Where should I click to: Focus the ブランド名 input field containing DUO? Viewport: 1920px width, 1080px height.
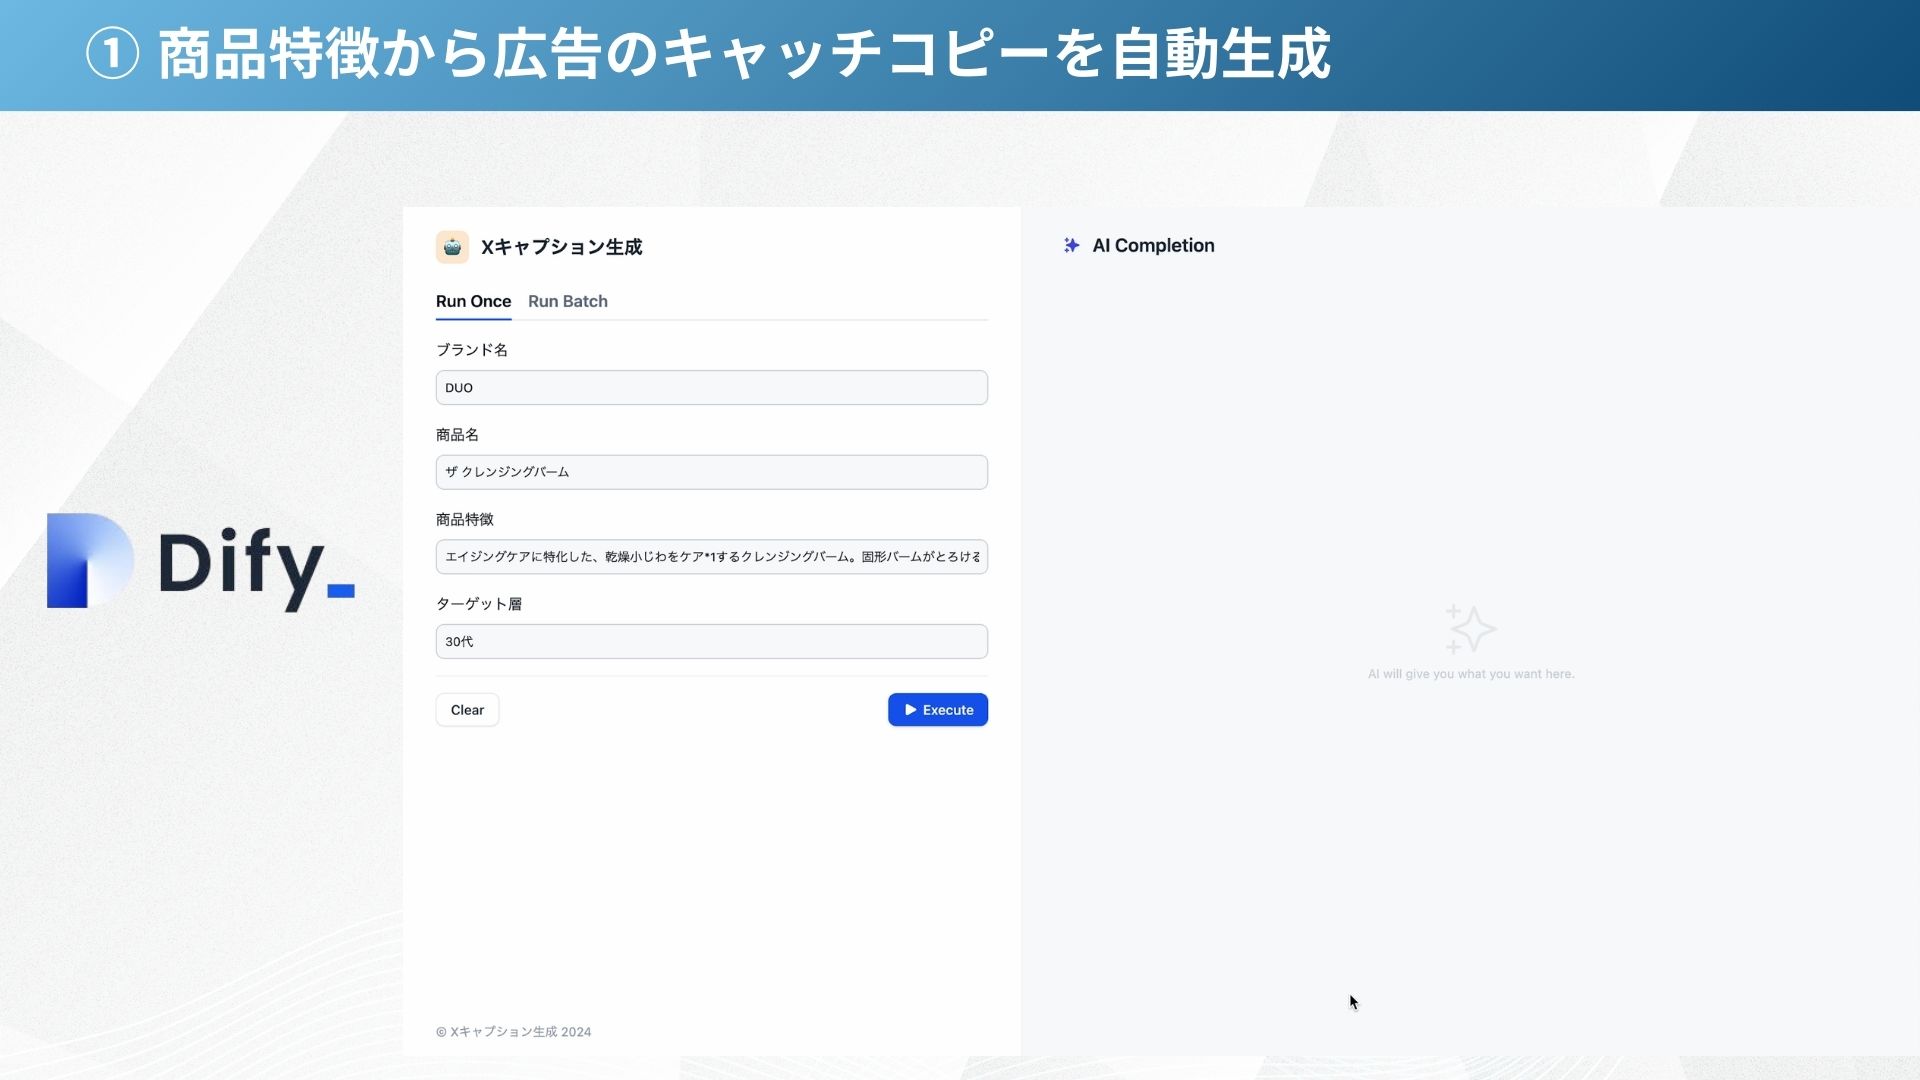[x=711, y=388]
